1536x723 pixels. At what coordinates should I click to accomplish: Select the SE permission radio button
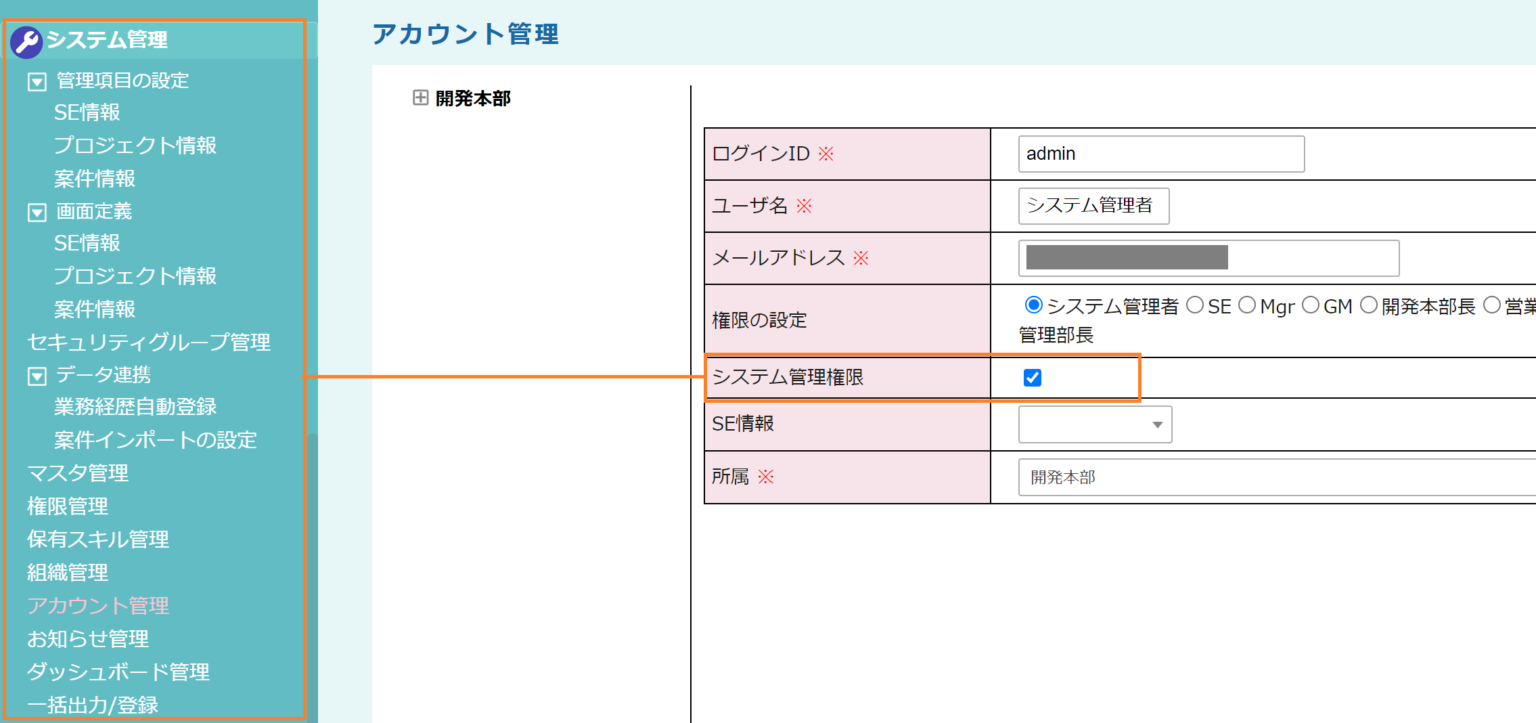click(1194, 306)
